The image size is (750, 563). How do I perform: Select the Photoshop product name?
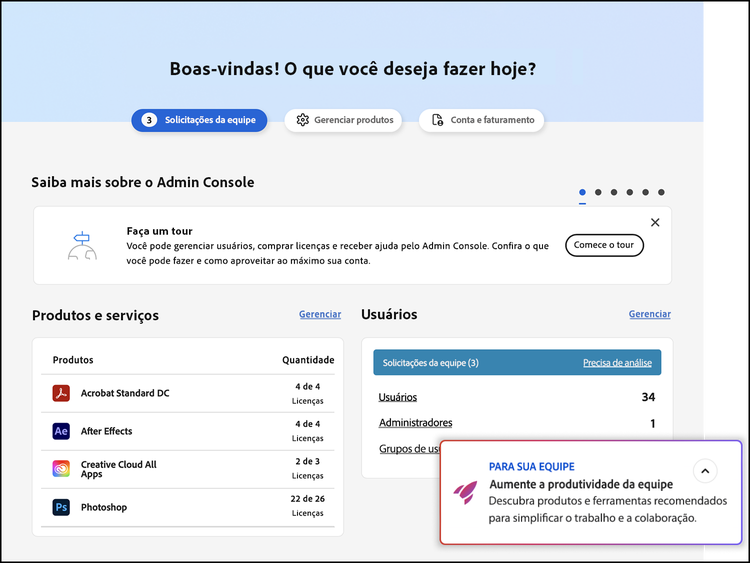coord(104,507)
